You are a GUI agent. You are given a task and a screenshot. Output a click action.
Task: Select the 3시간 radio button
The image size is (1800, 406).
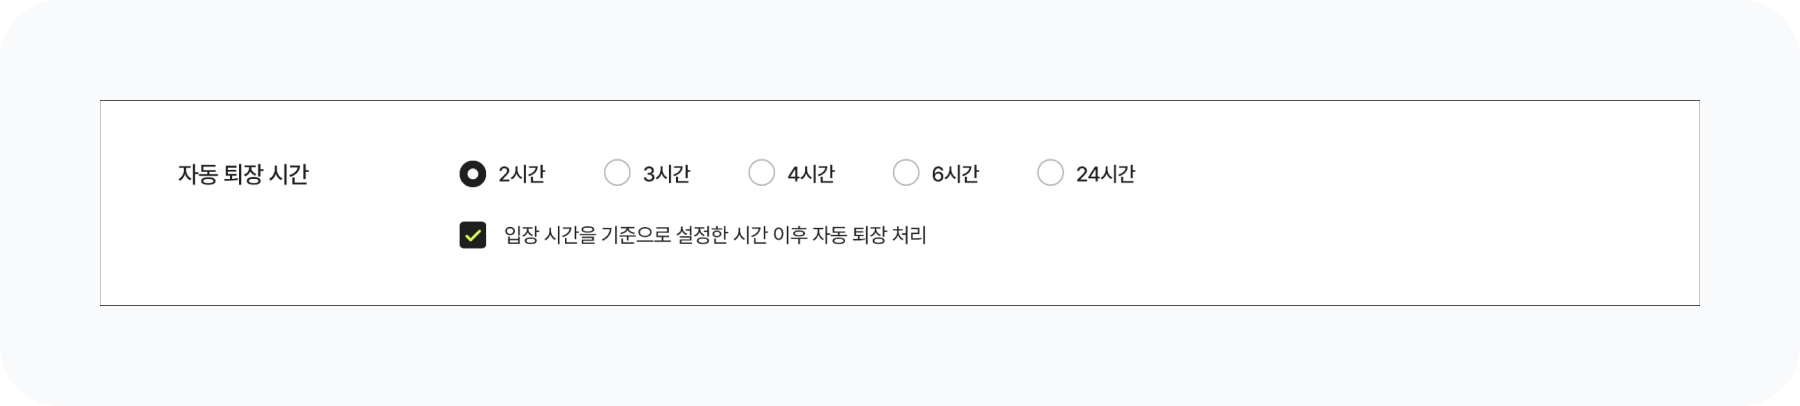click(x=617, y=174)
